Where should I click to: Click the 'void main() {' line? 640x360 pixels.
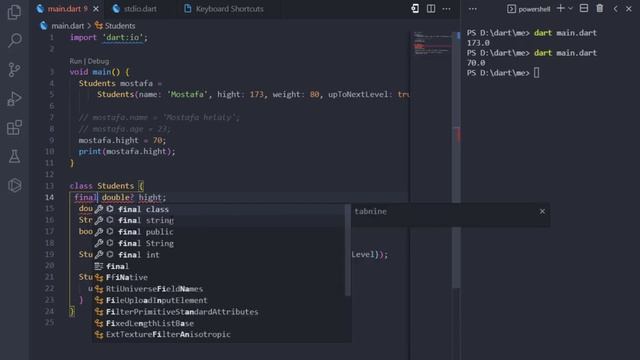click(100, 72)
